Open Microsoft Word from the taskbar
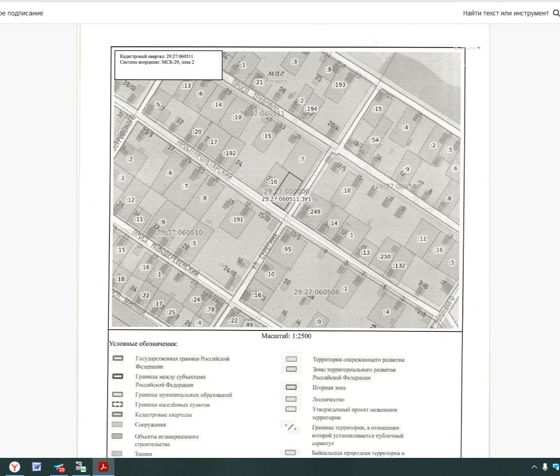 [x=36, y=467]
